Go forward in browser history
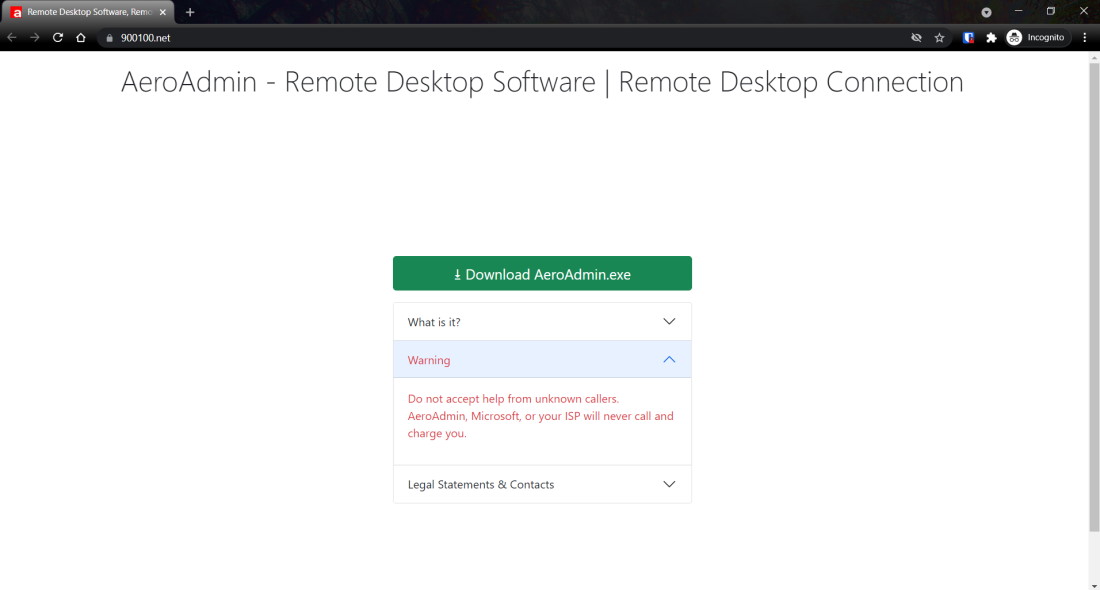The image size is (1100, 590). 34,38
